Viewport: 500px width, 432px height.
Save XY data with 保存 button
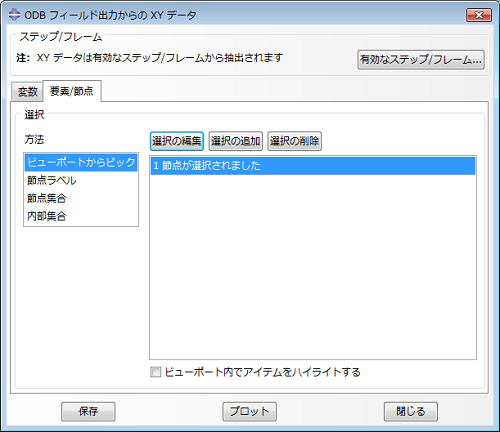(x=88, y=411)
